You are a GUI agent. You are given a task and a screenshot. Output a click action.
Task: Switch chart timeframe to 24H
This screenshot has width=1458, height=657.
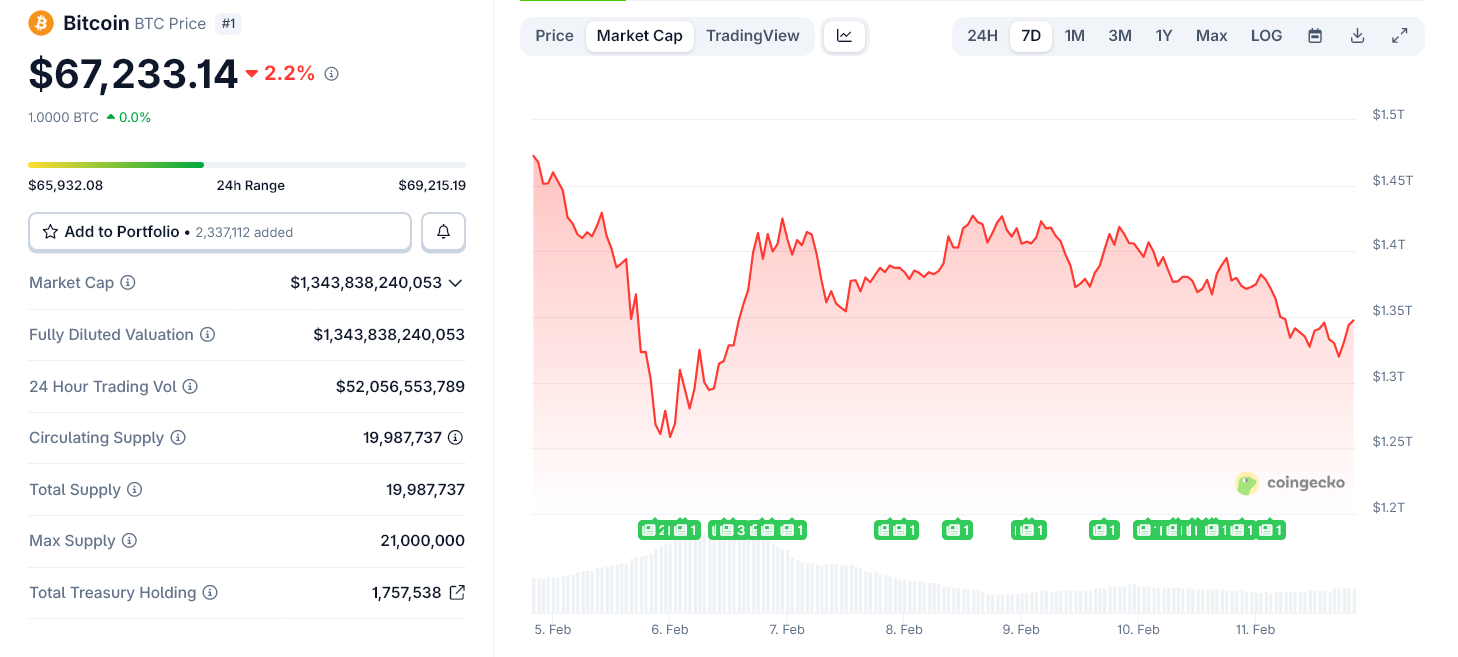(982, 35)
